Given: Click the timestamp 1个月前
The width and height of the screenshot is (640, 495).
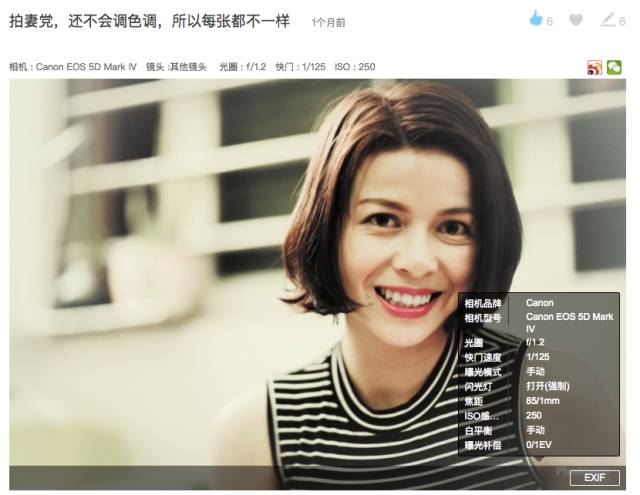Looking at the screenshot, I should (328, 23).
